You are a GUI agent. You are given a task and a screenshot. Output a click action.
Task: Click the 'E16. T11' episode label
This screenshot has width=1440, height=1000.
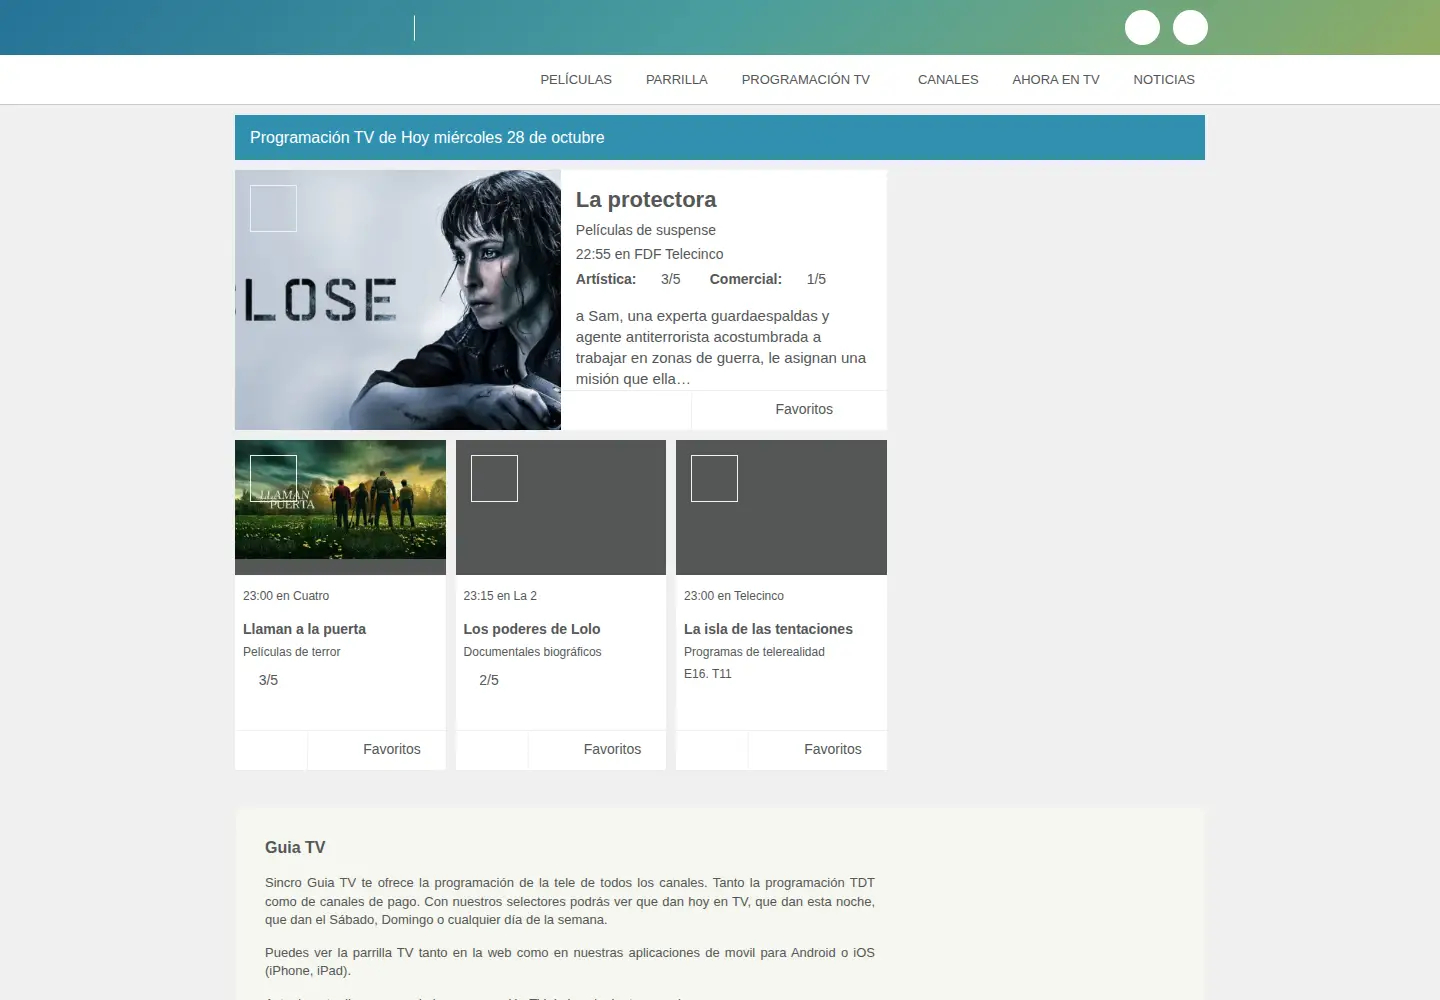(x=708, y=674)
